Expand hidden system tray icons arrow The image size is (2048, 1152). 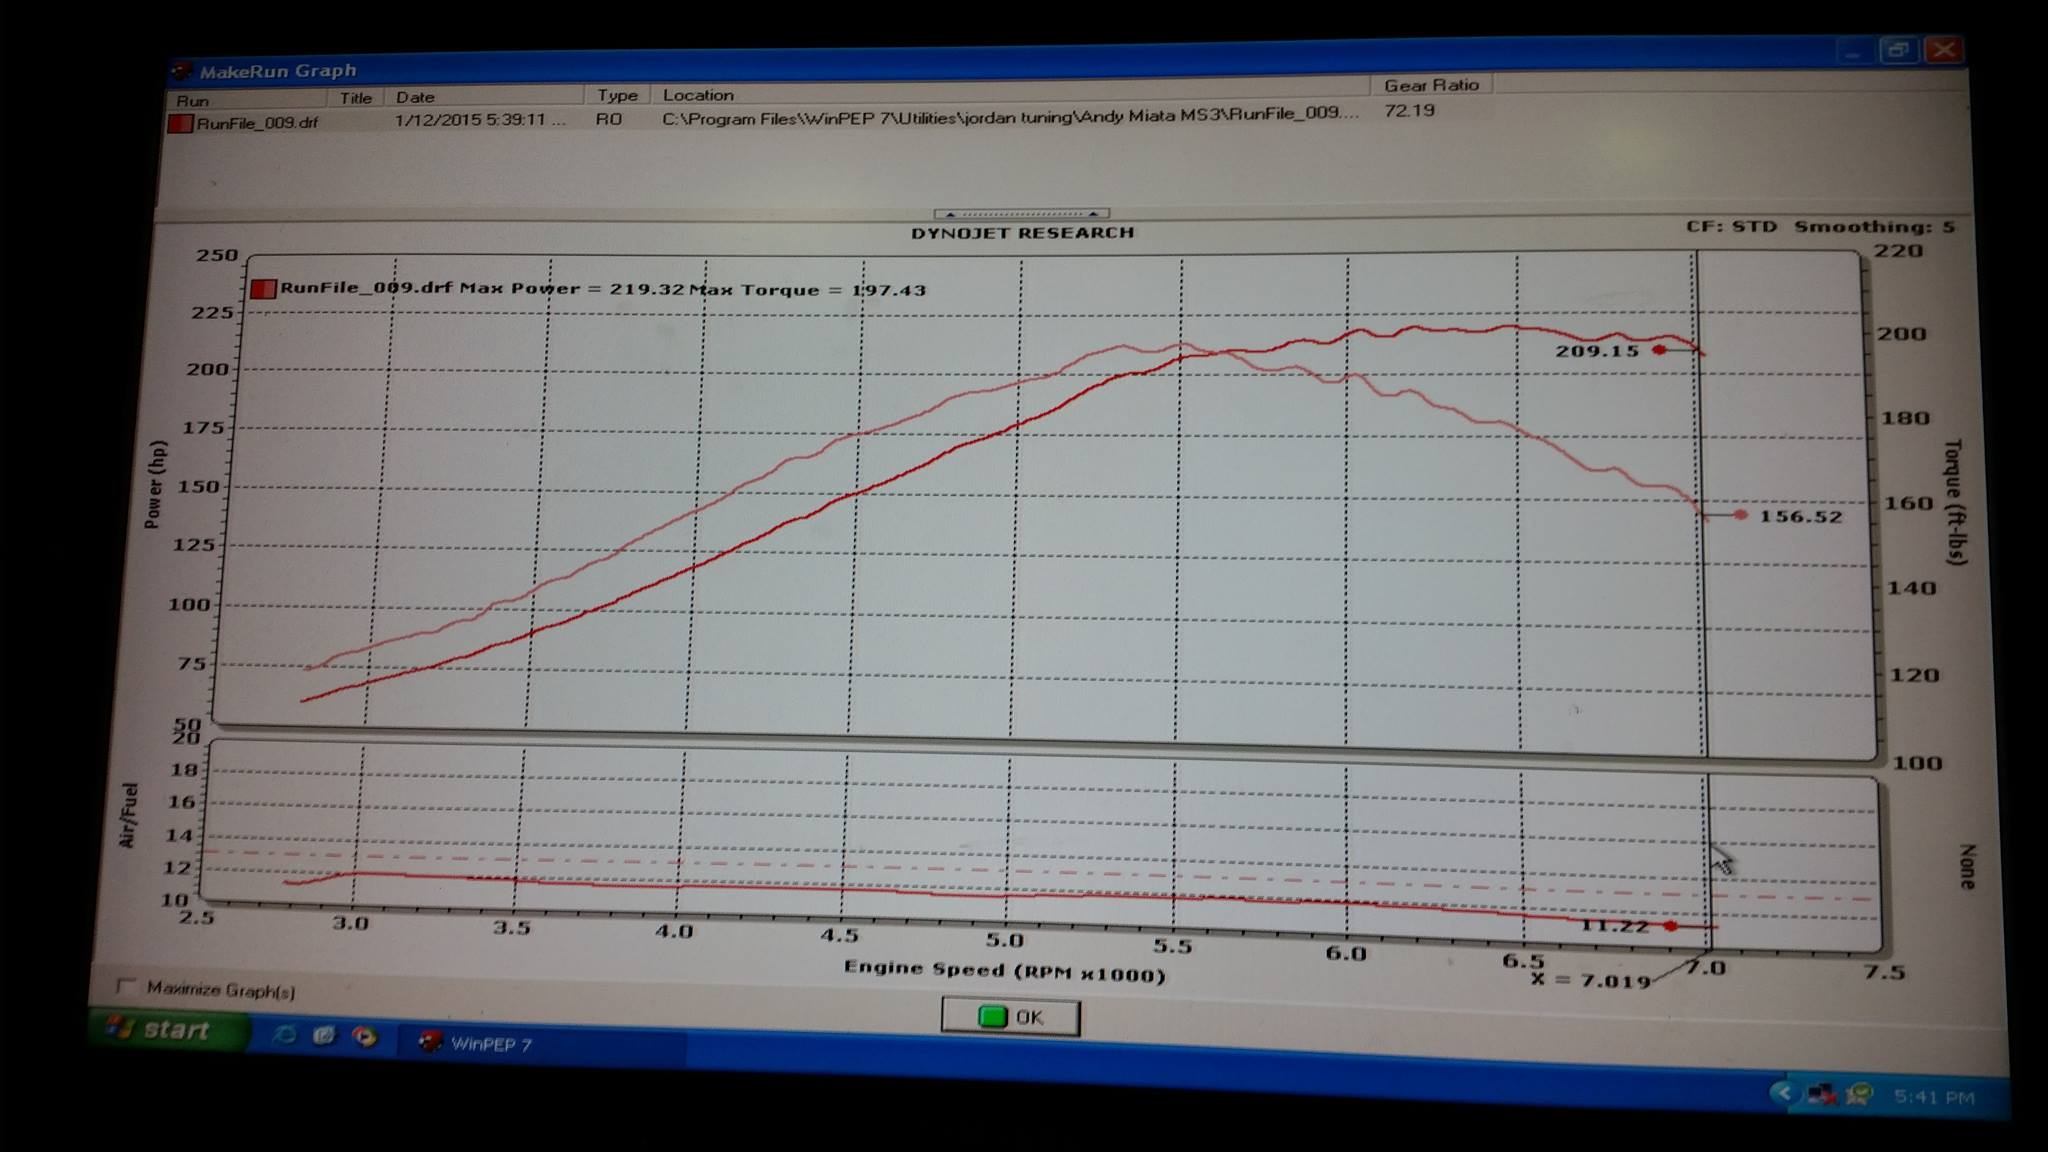1783,1092
